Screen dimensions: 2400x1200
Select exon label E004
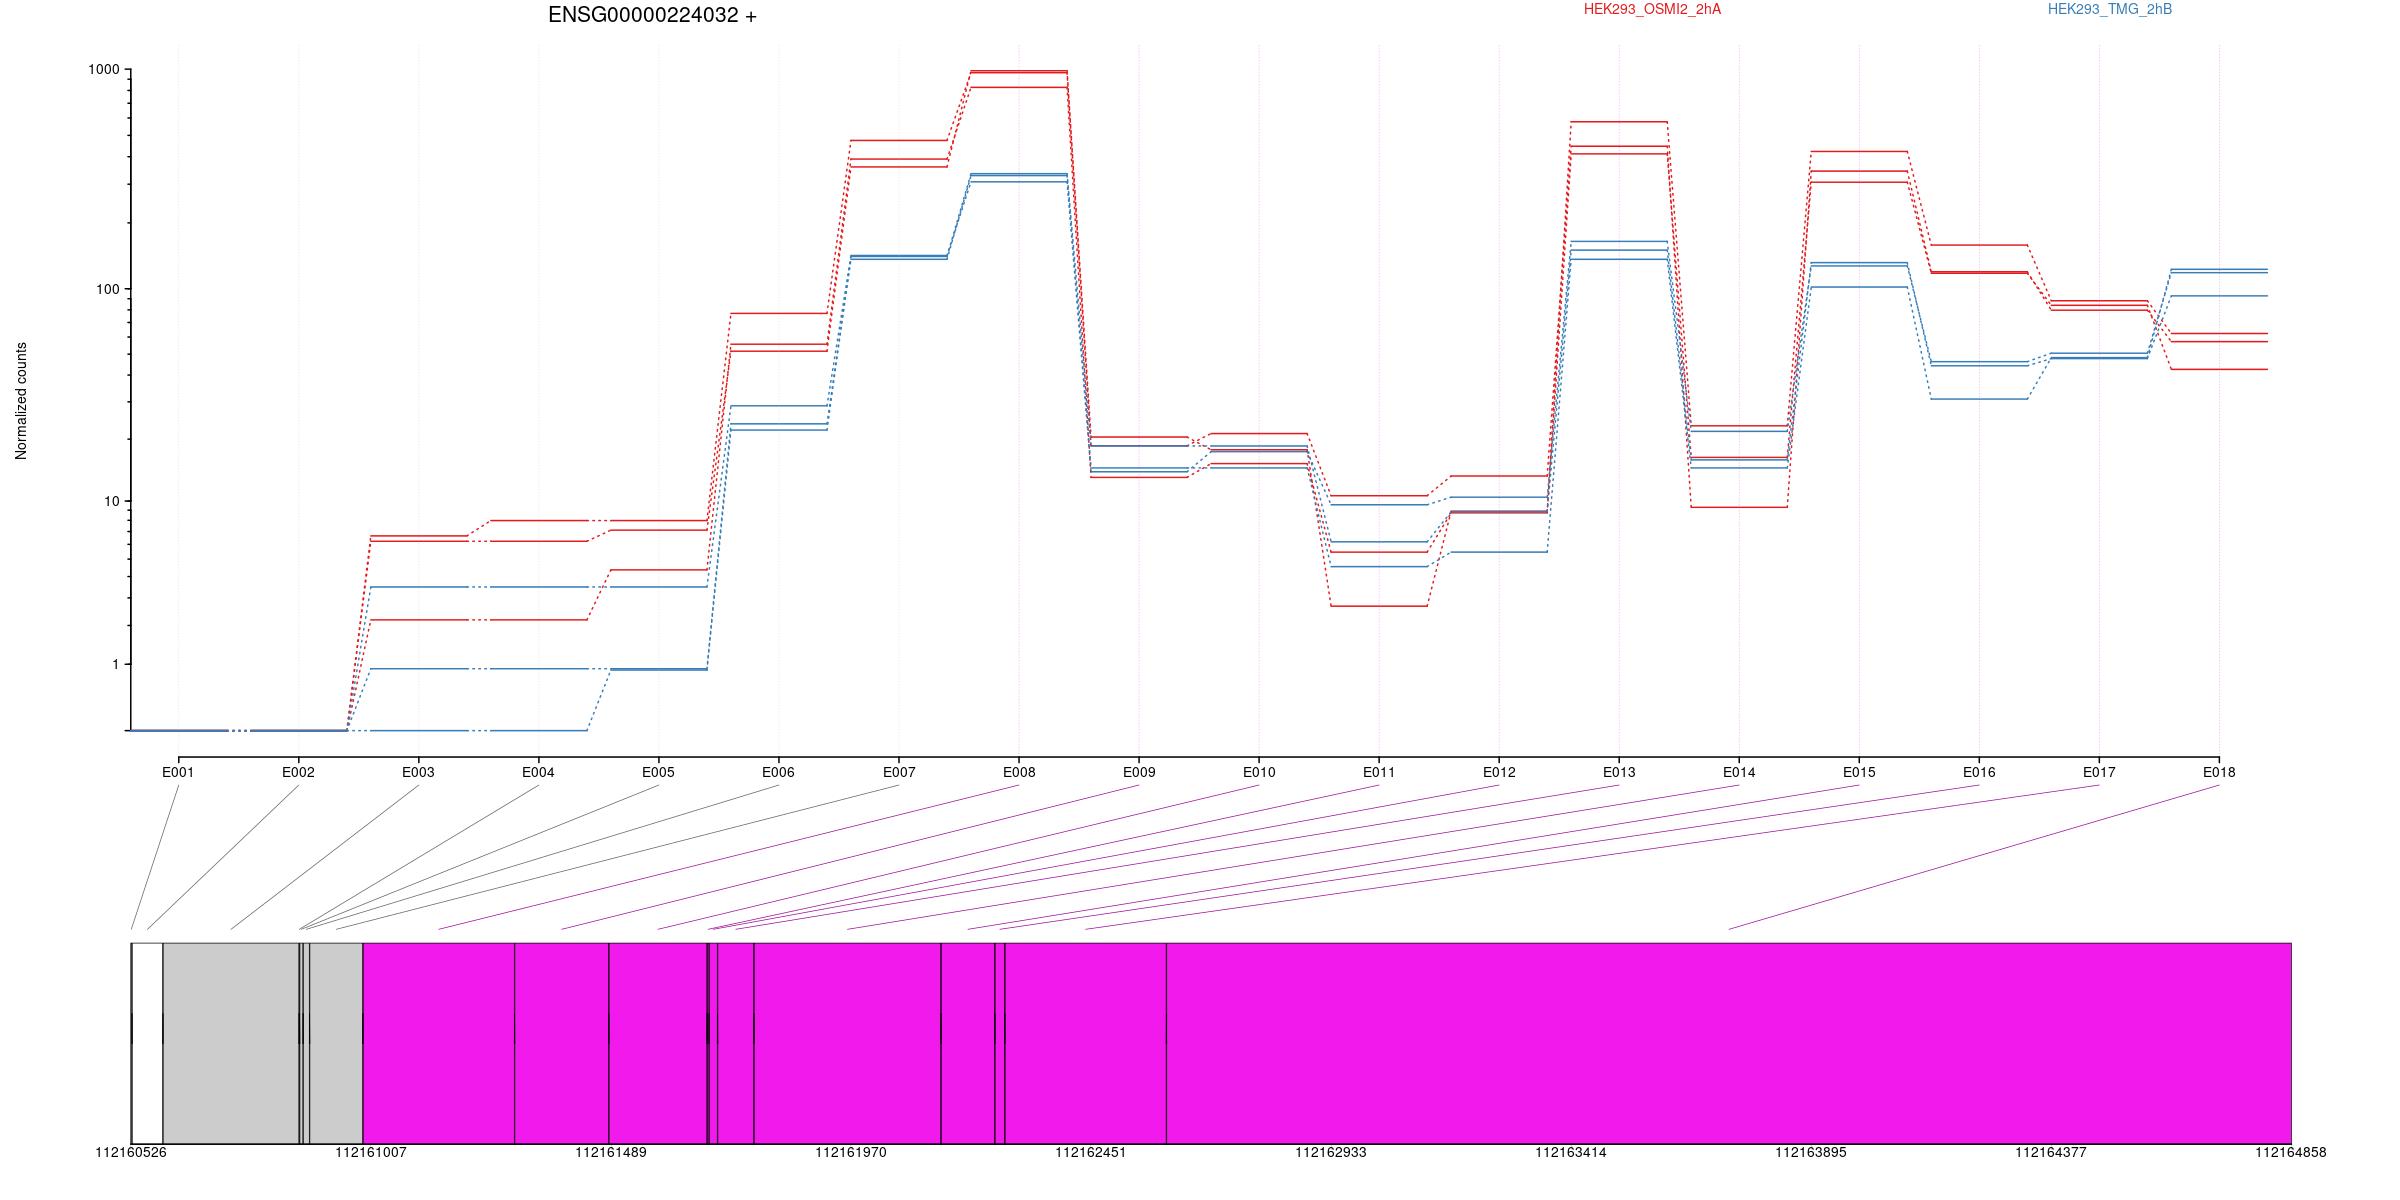[x=538, y=772]
